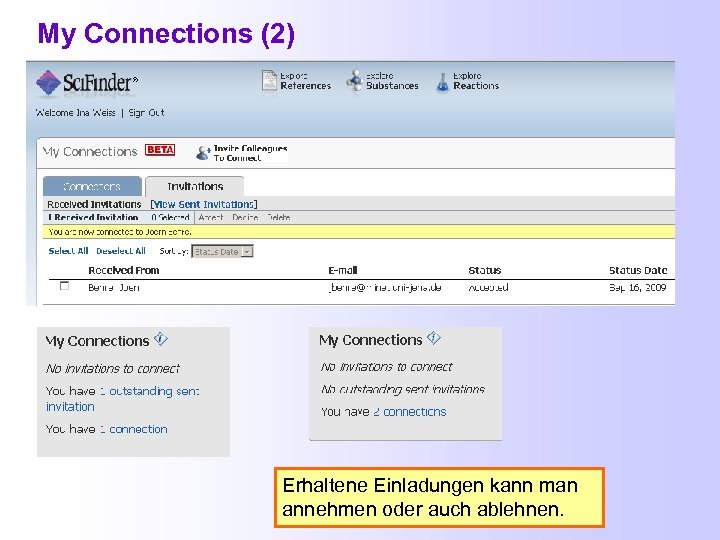Click the Accept button
This screenshot has width=720, height=540.
(x=211, y=217)
